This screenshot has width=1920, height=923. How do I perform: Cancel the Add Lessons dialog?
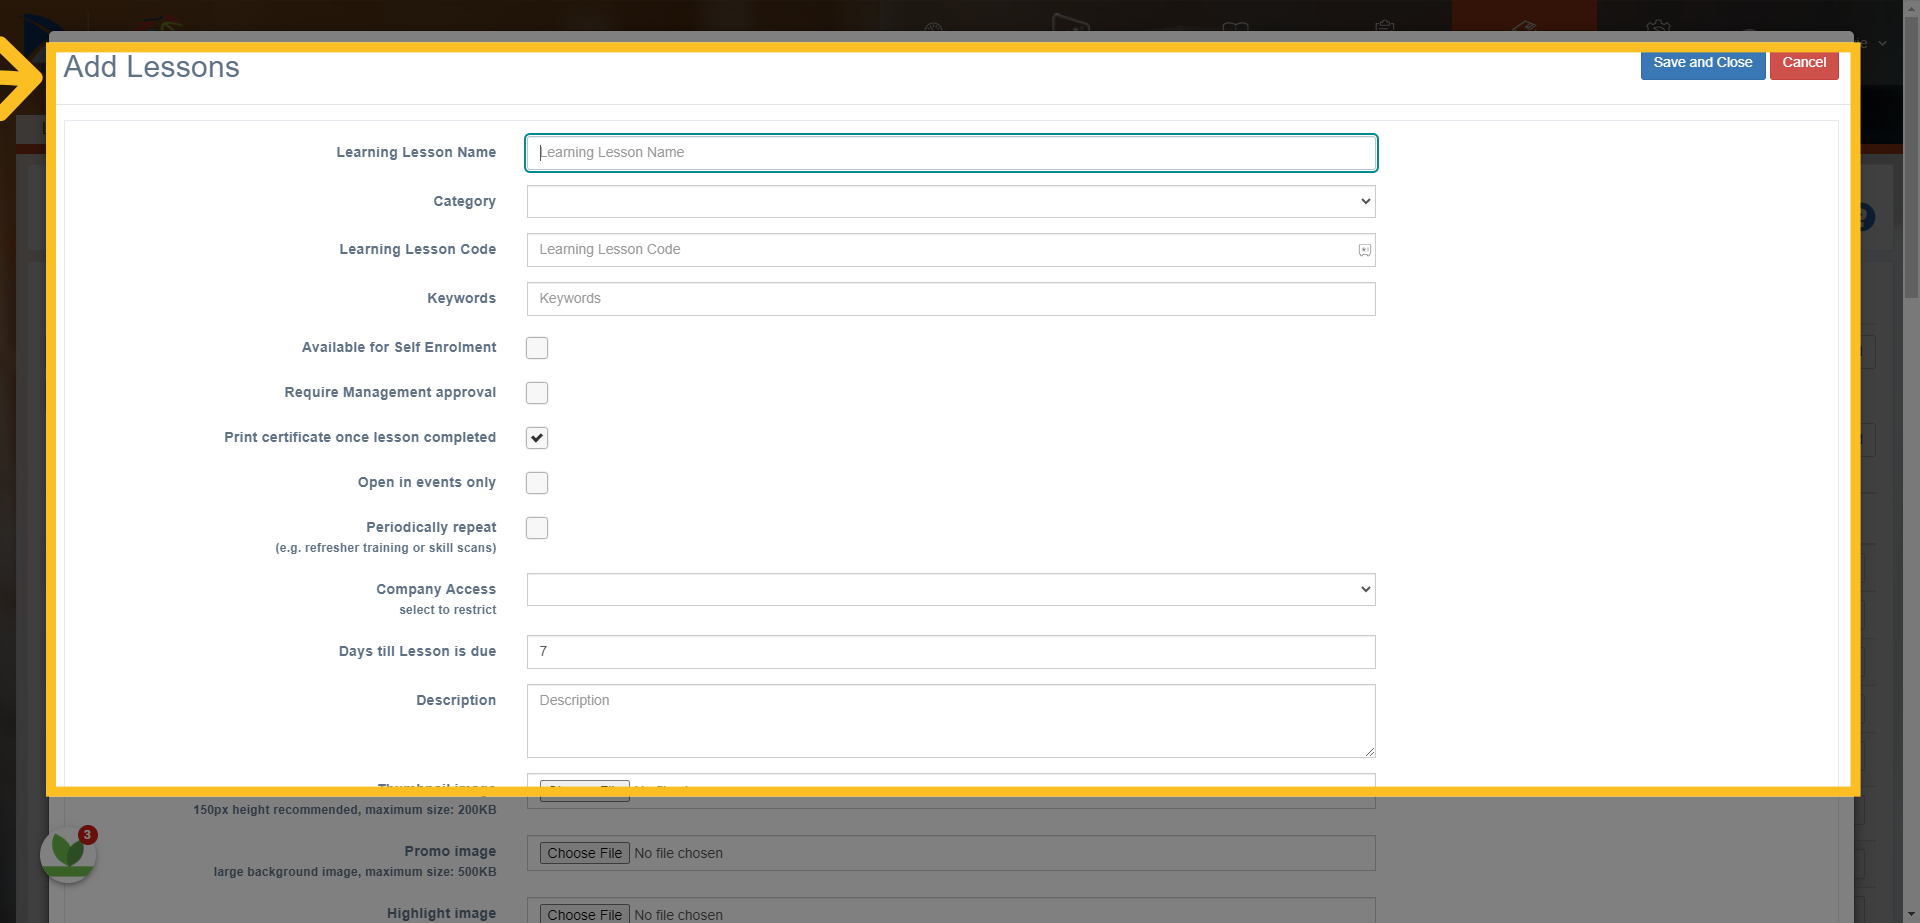pyautogui.click(x=1804, y=63)
